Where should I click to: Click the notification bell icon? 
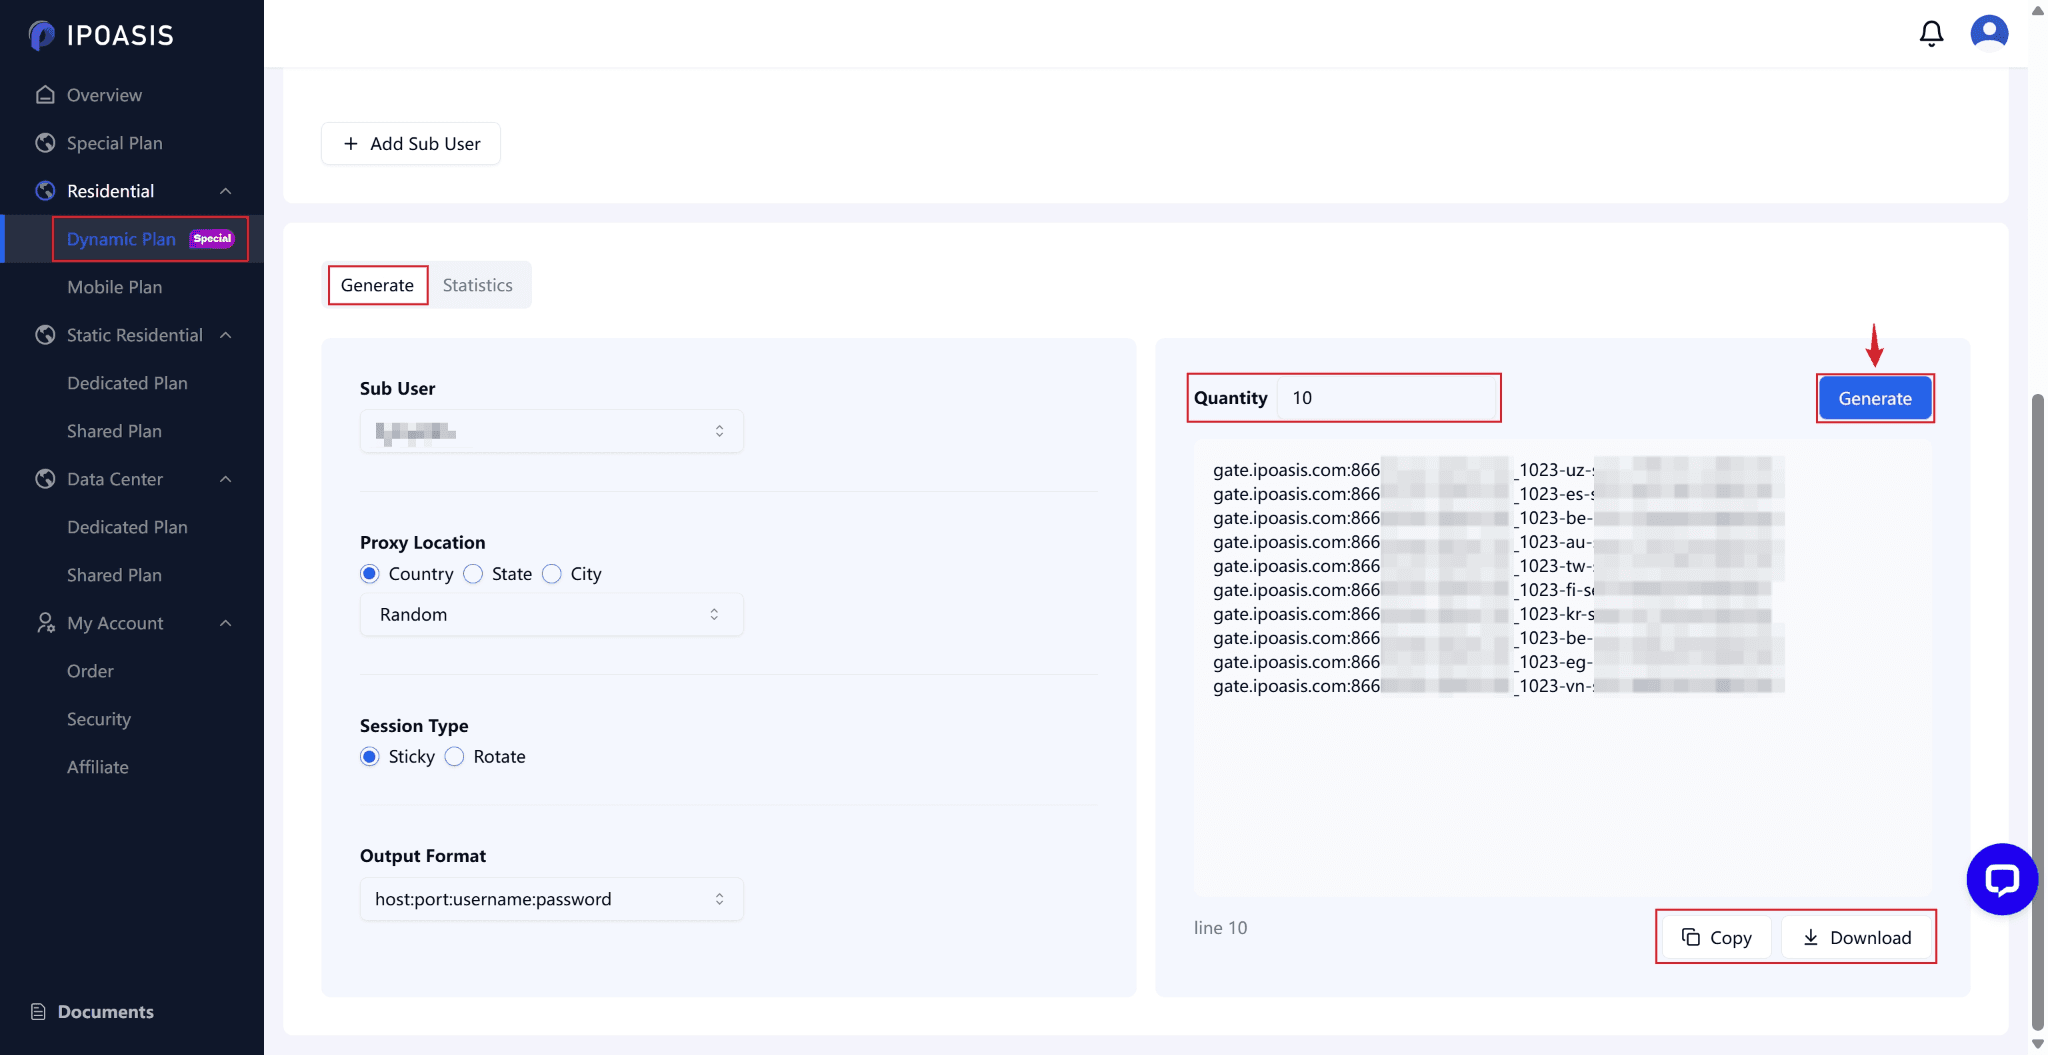click(x=1931, y=34)
